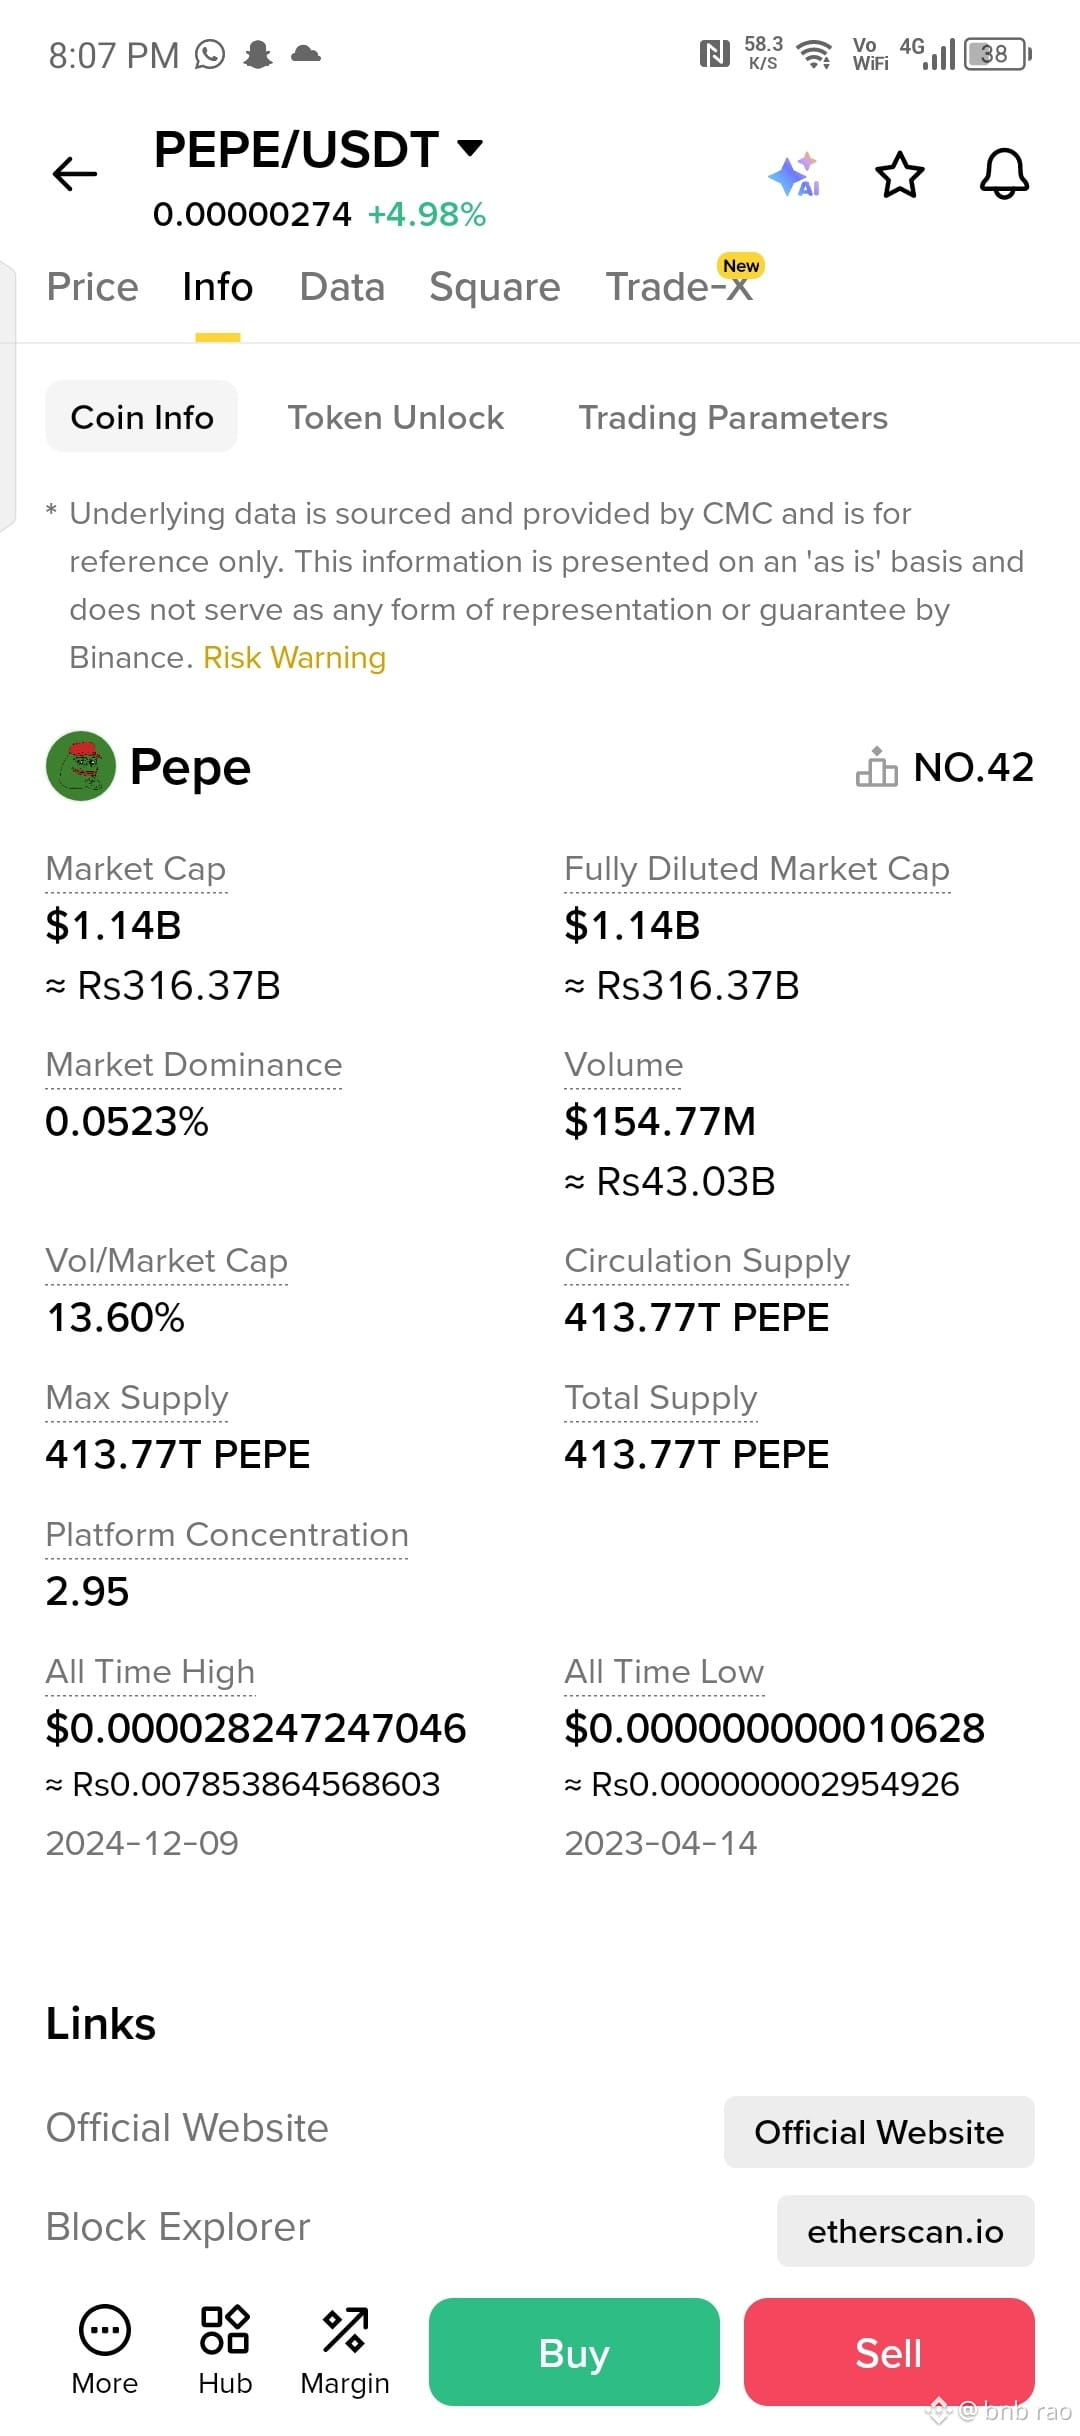
Task: Switch to the Data tab
Action: (x=342, y=287)
